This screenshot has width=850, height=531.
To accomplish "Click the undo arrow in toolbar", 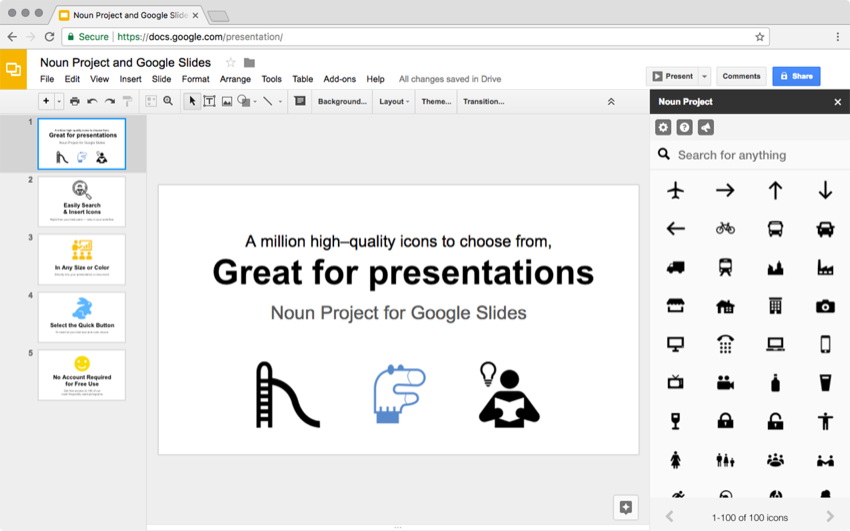I will 92,101.
